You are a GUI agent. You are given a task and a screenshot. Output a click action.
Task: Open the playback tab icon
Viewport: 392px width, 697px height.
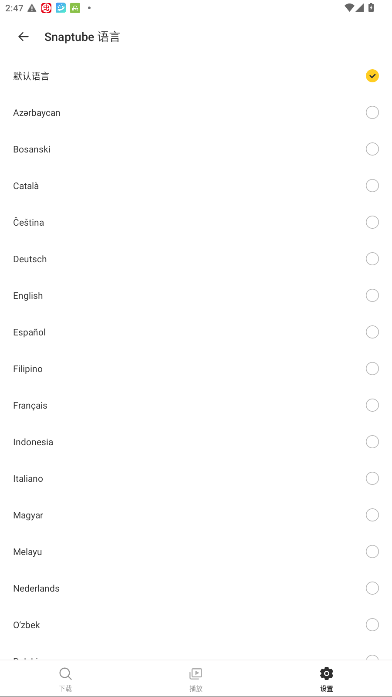[196, 674]
